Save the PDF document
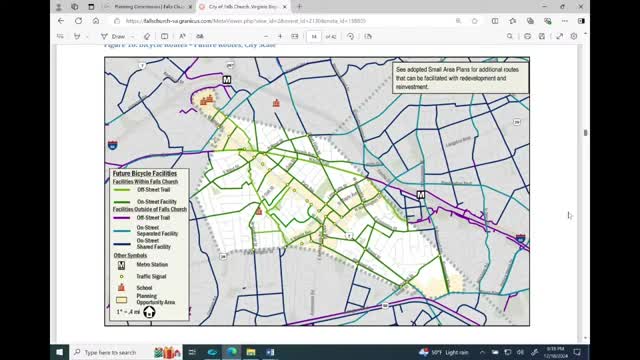 542,36
